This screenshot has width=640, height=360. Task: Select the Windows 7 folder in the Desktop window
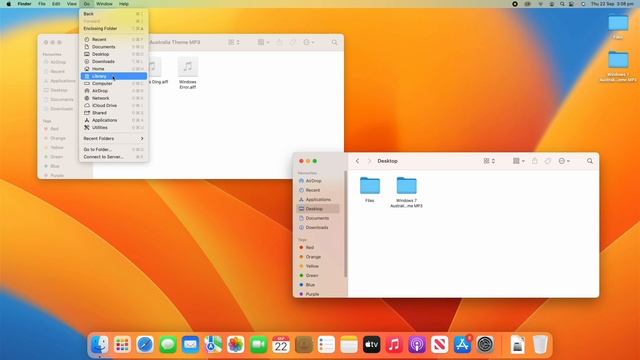pyautogui.click(x=407, y=192)
